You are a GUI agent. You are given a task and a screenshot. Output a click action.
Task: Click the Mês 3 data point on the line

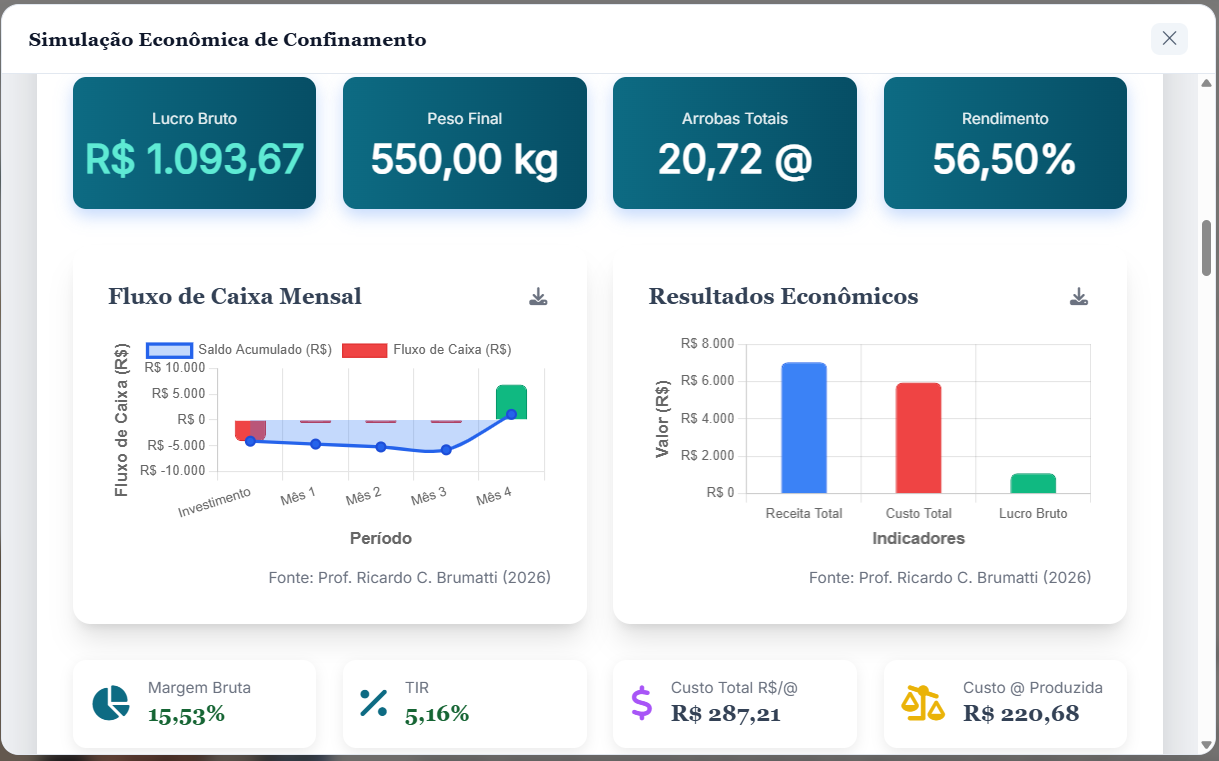(x=446, y=450)
